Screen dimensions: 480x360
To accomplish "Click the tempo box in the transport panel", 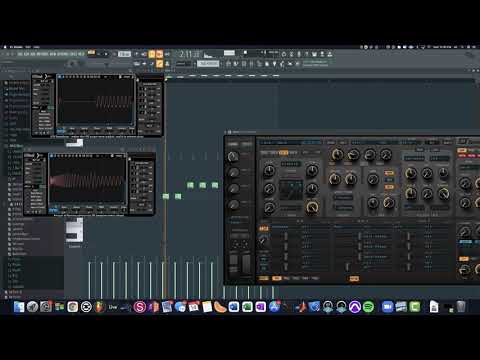I will click(124, 54).
